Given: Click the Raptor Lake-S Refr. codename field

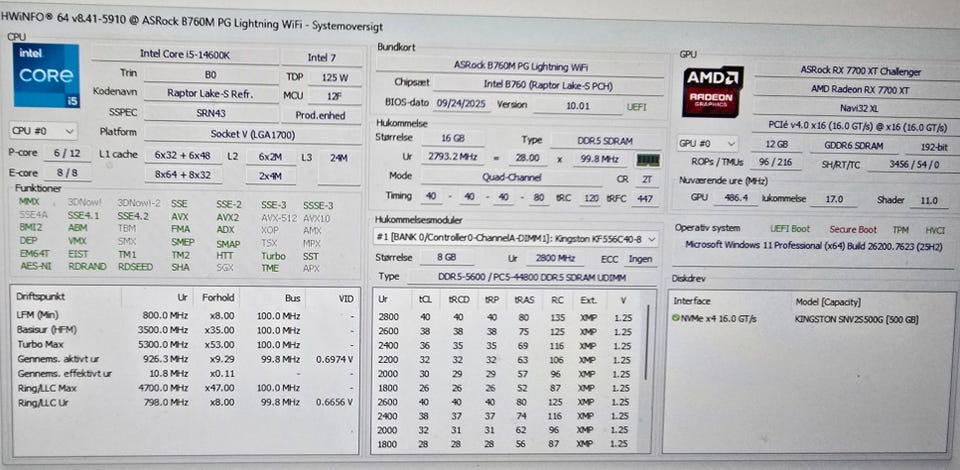Looking at the screenshot, I should [211, 94].
